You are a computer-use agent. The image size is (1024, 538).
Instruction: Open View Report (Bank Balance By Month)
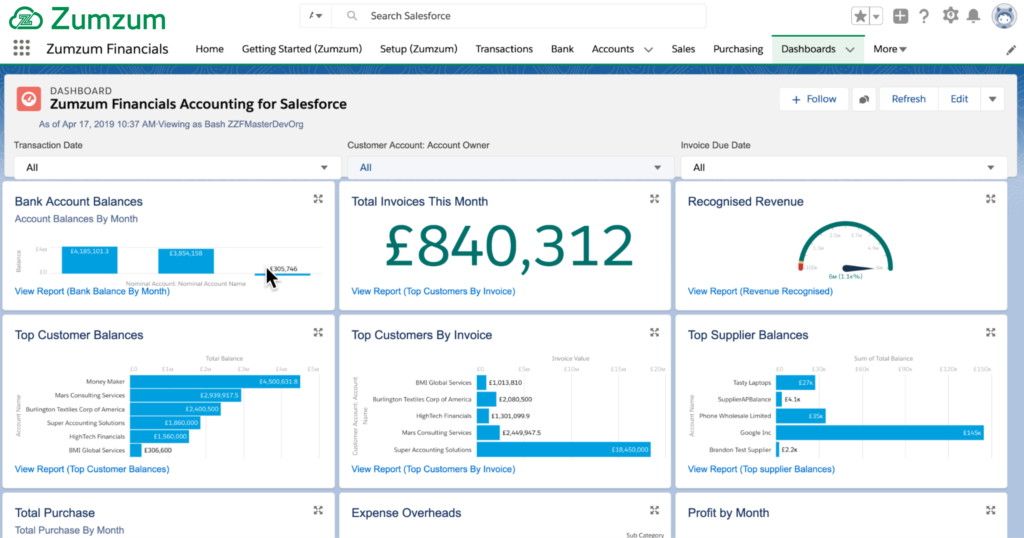(x=92, y=291)
